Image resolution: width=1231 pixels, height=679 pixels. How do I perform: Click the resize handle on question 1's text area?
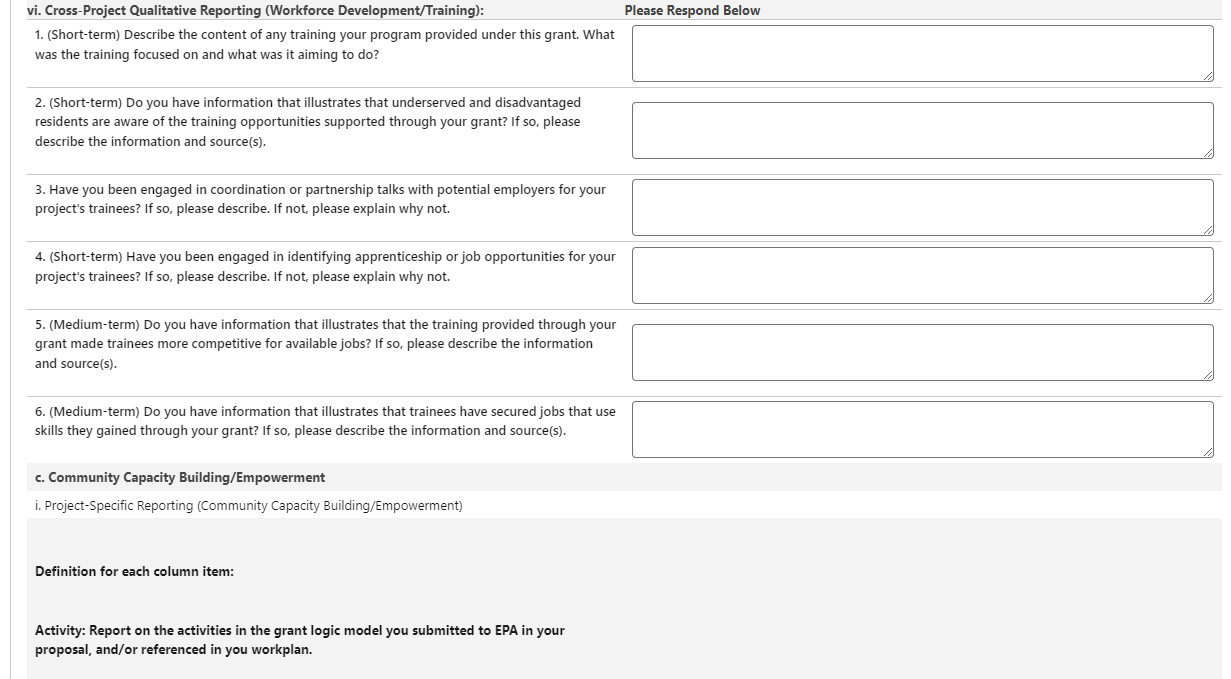(1208, 76)
